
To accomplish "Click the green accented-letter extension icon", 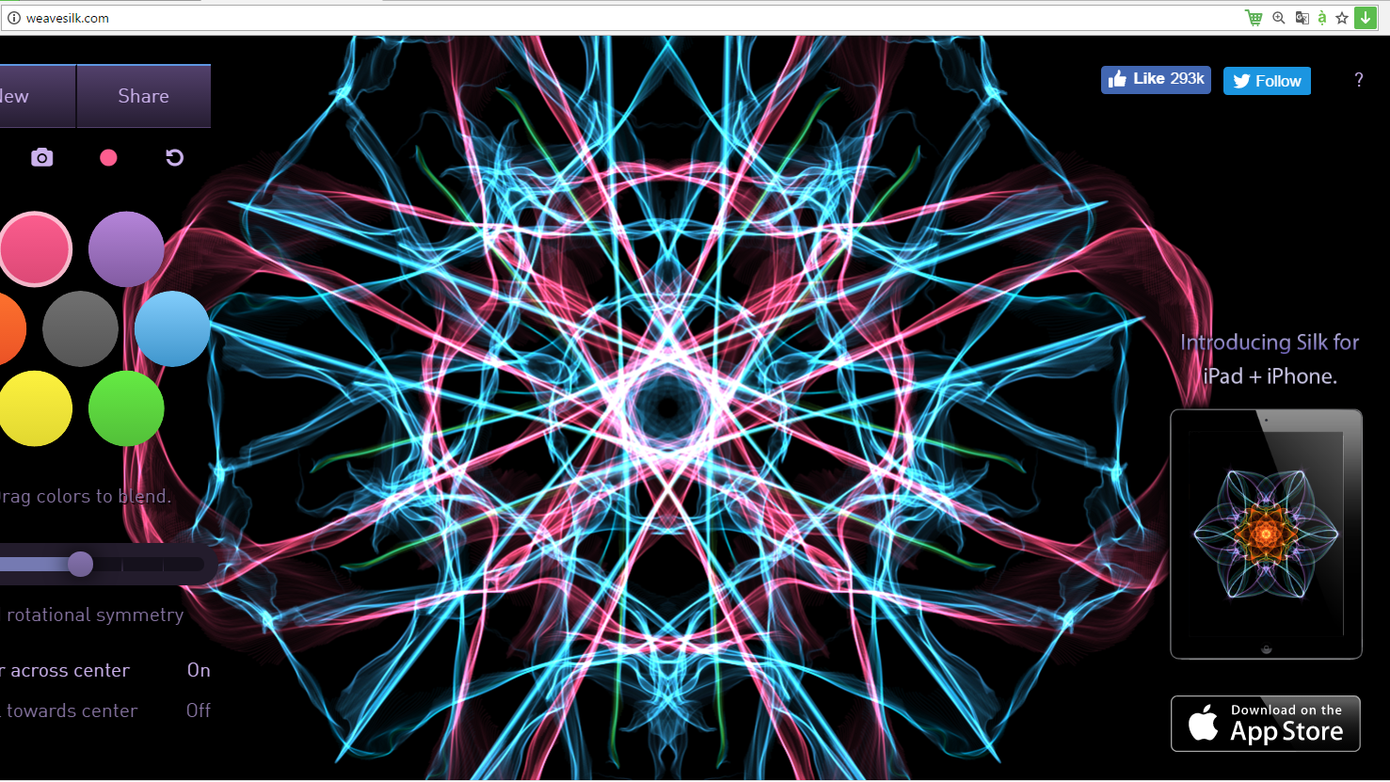I will 1322,18.
